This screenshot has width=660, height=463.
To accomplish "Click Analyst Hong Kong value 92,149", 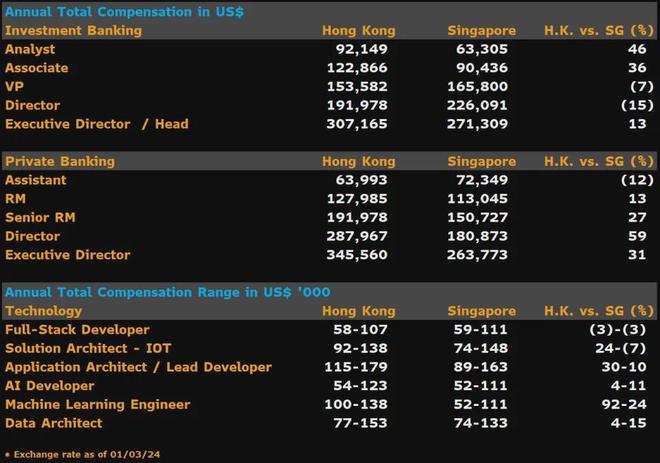I will (362, 49).
